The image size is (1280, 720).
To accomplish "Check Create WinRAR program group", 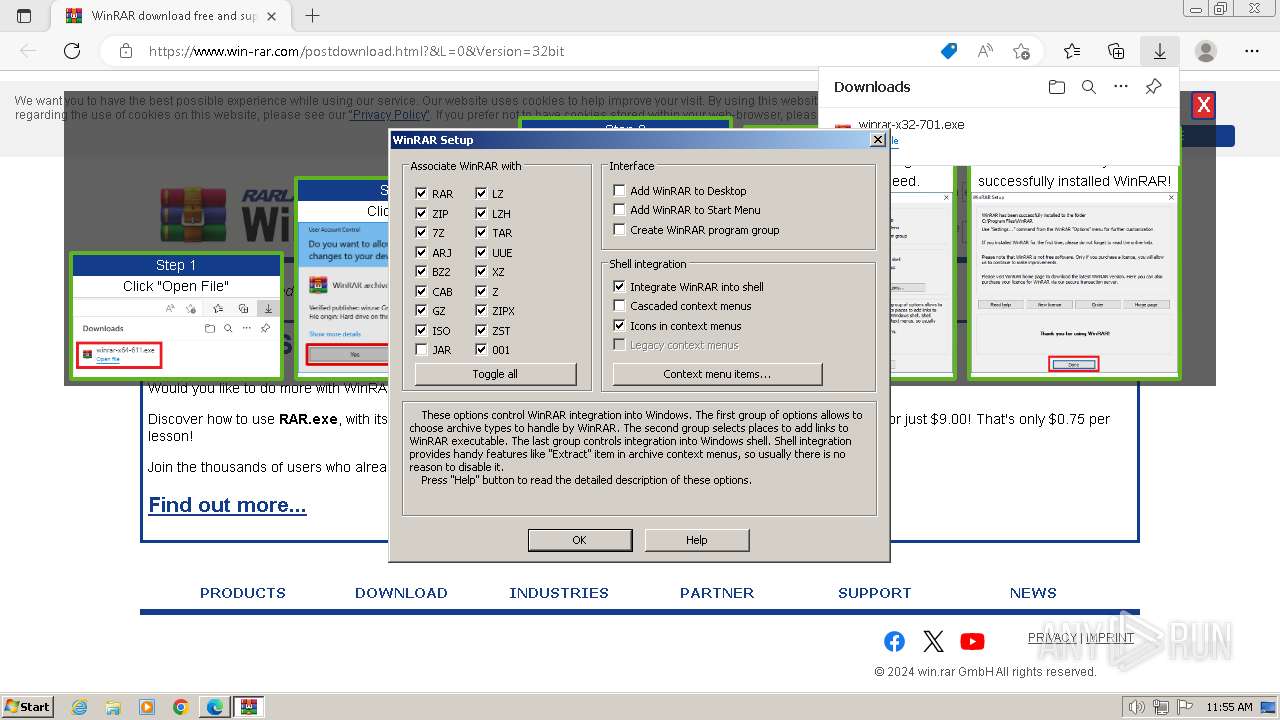I will (619, 230).
